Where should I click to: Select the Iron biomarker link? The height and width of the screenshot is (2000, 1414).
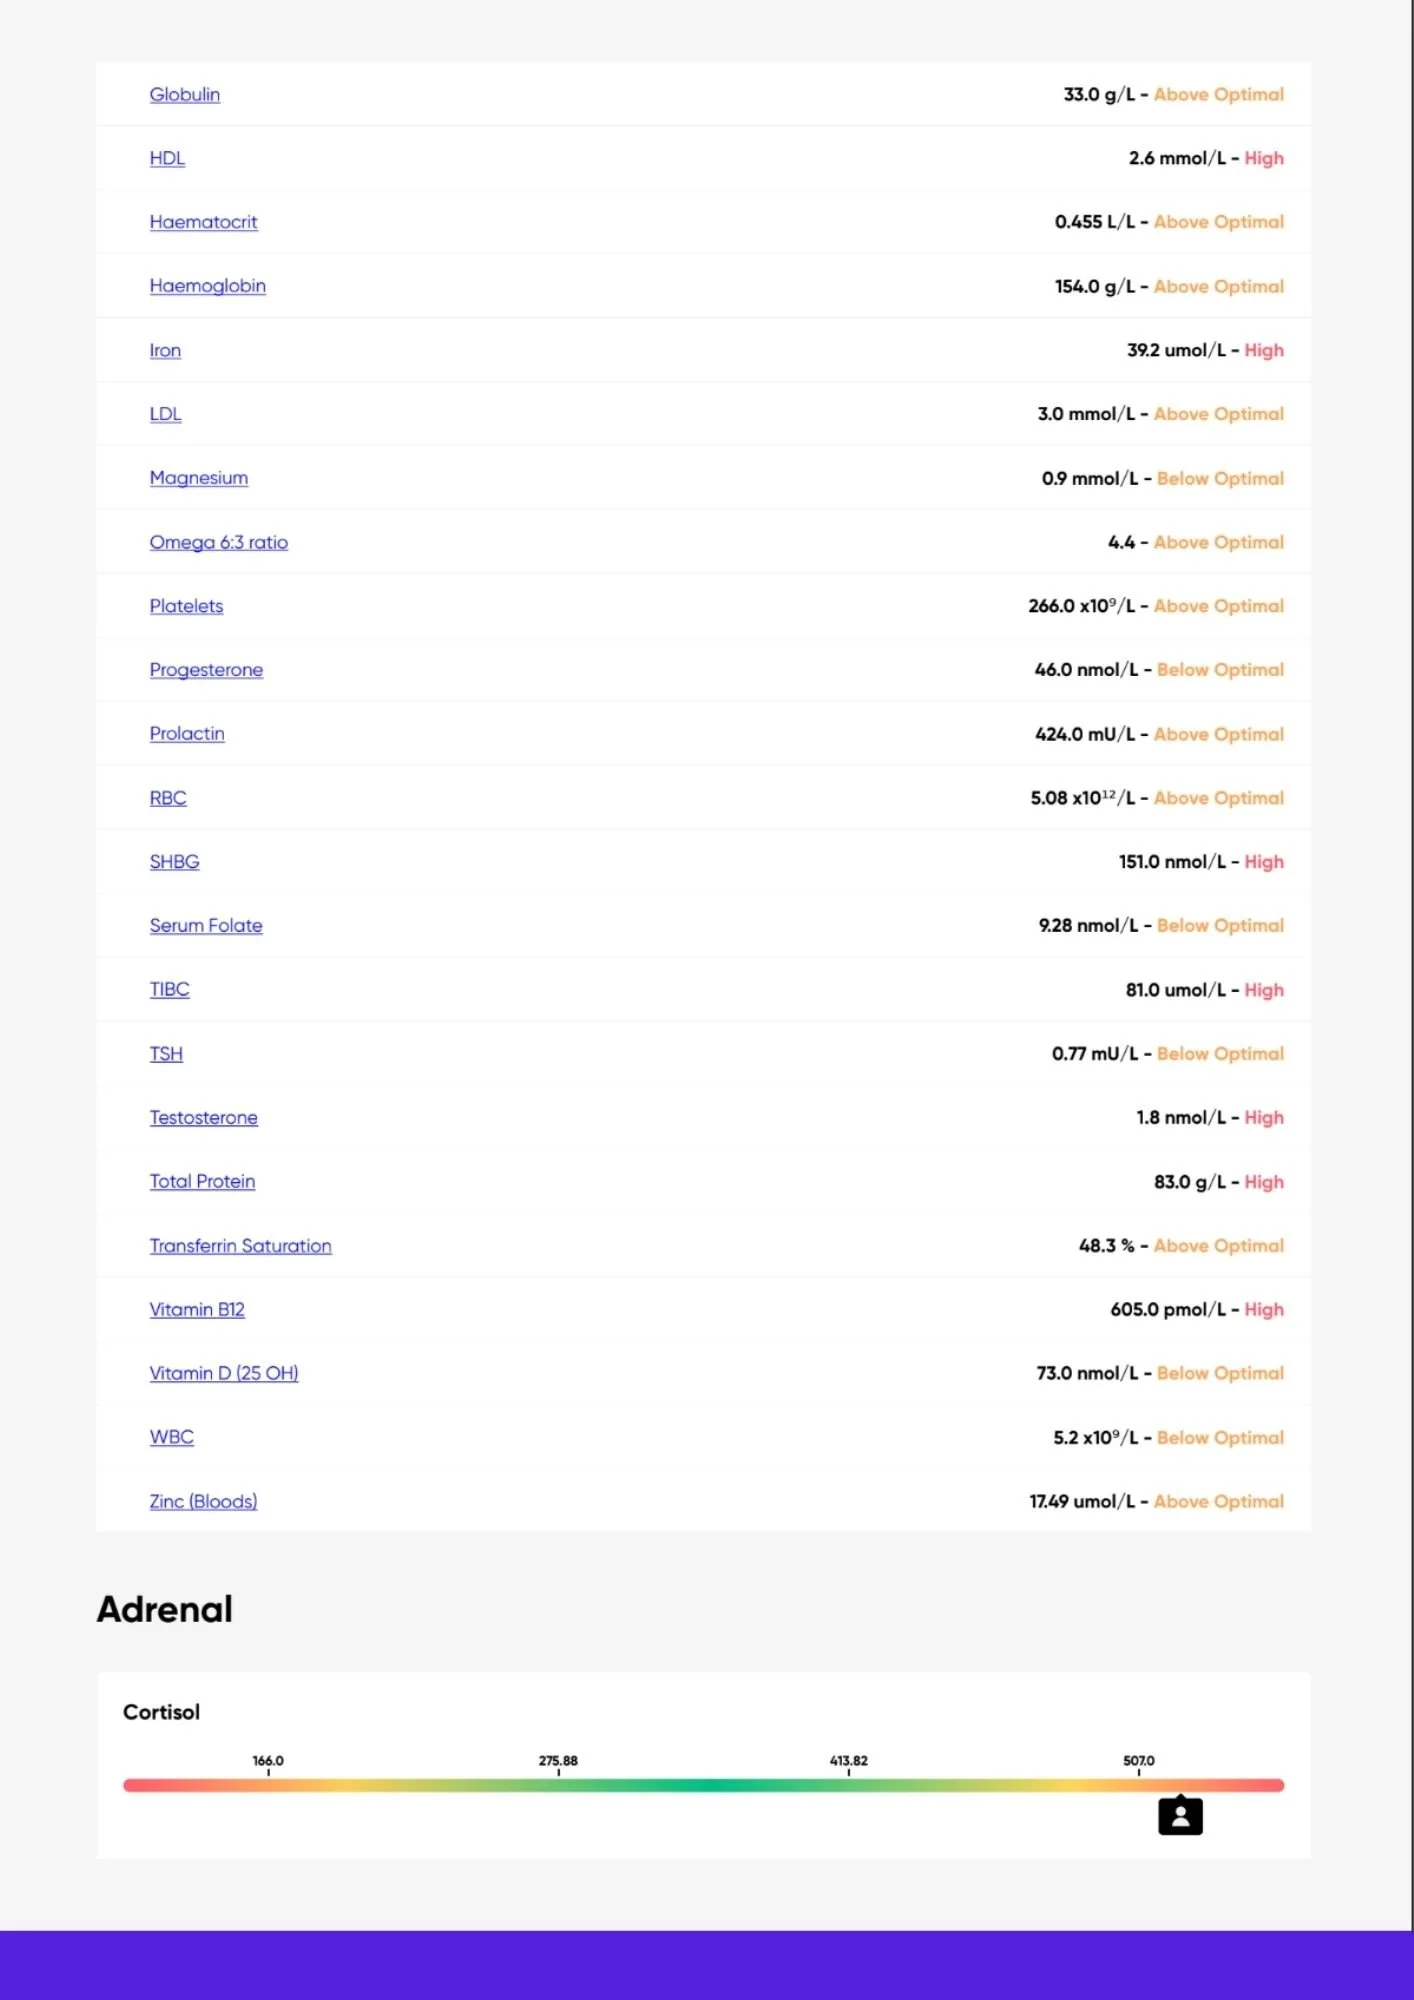165,350
